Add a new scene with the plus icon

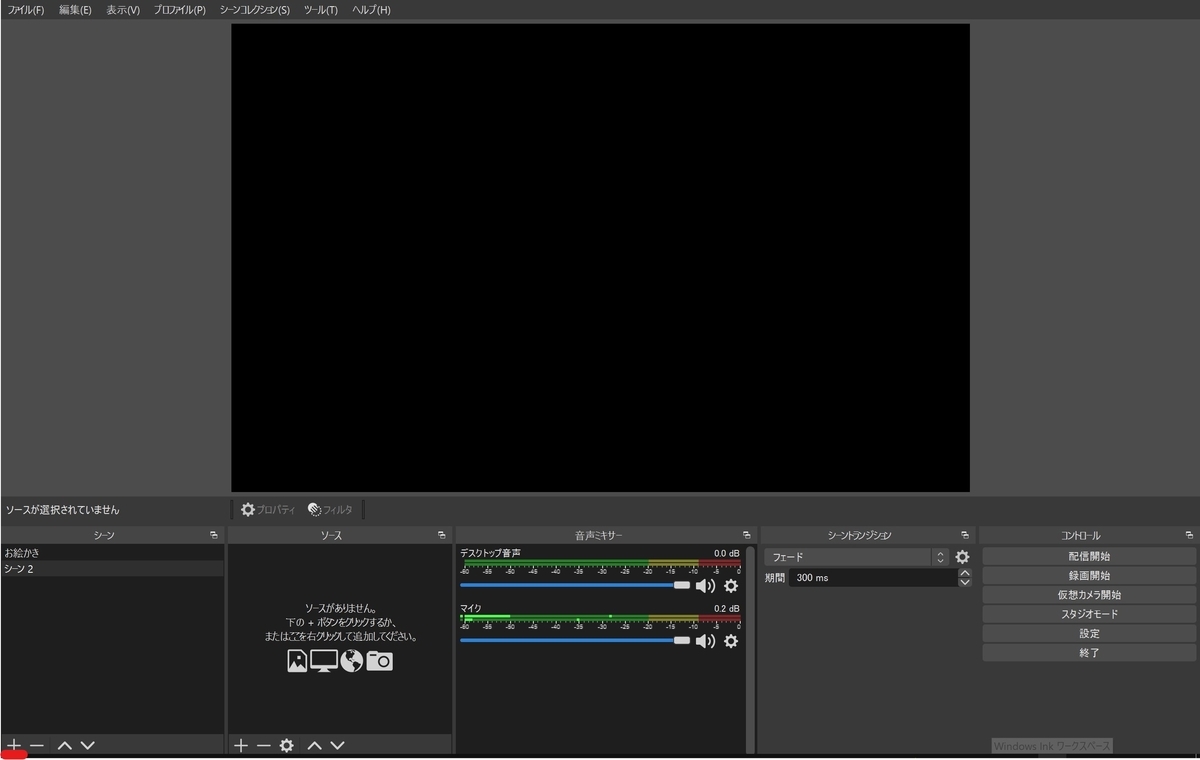coord(14,745)
